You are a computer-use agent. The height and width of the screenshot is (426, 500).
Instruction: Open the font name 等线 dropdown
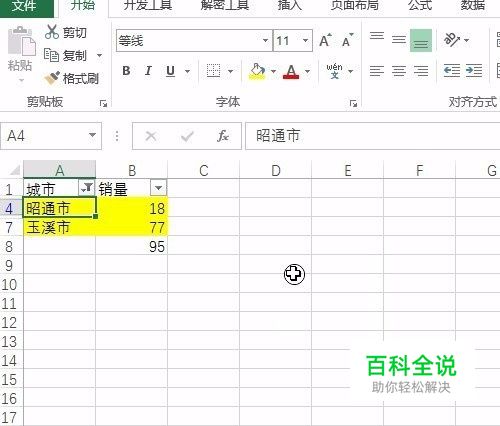point(265,41)
